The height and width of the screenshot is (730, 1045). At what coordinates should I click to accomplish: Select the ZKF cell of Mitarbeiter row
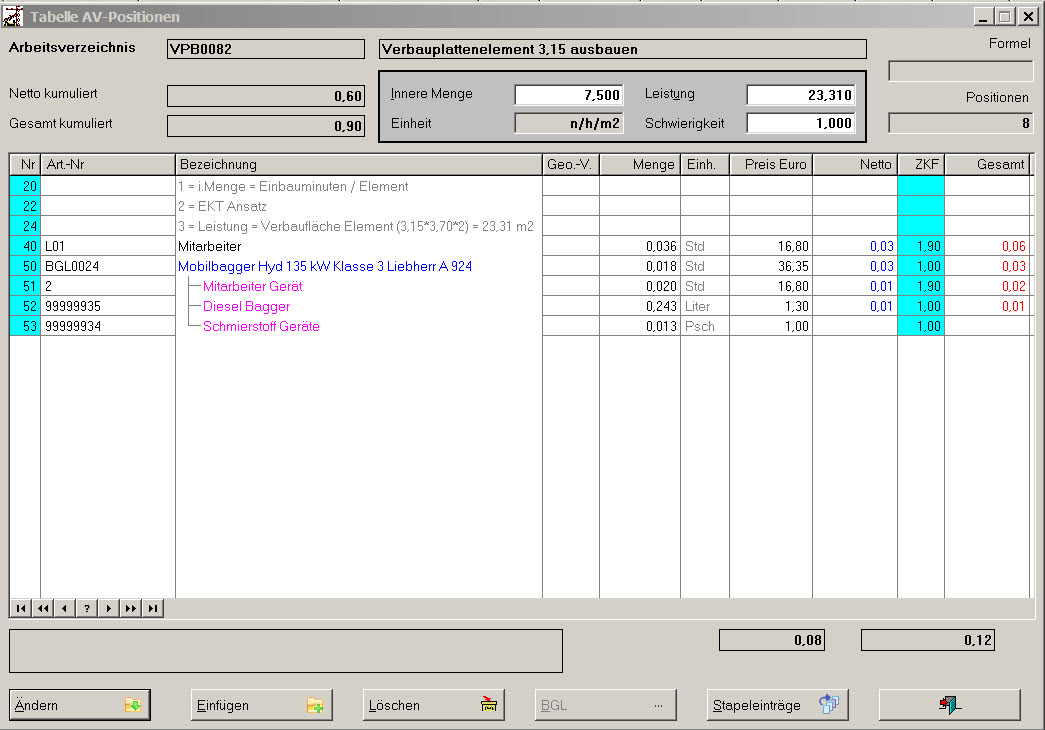(x=920, y=246)
